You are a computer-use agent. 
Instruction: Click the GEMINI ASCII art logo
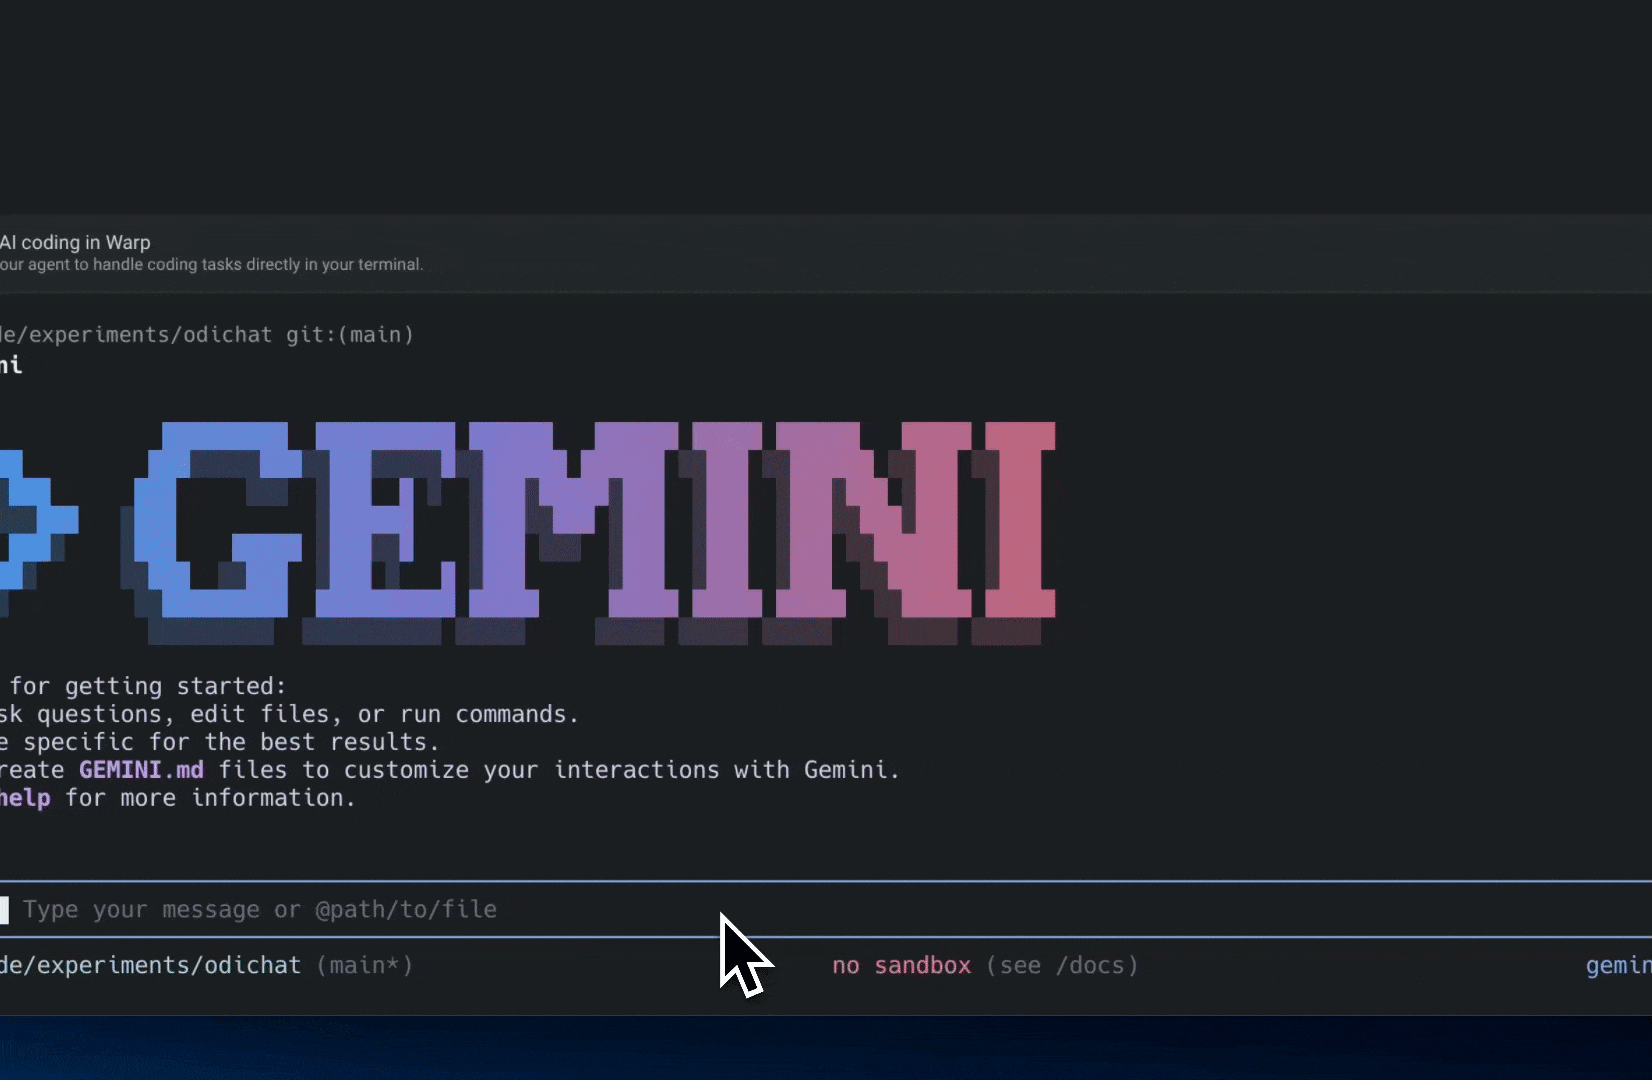[x=590, y=532]
